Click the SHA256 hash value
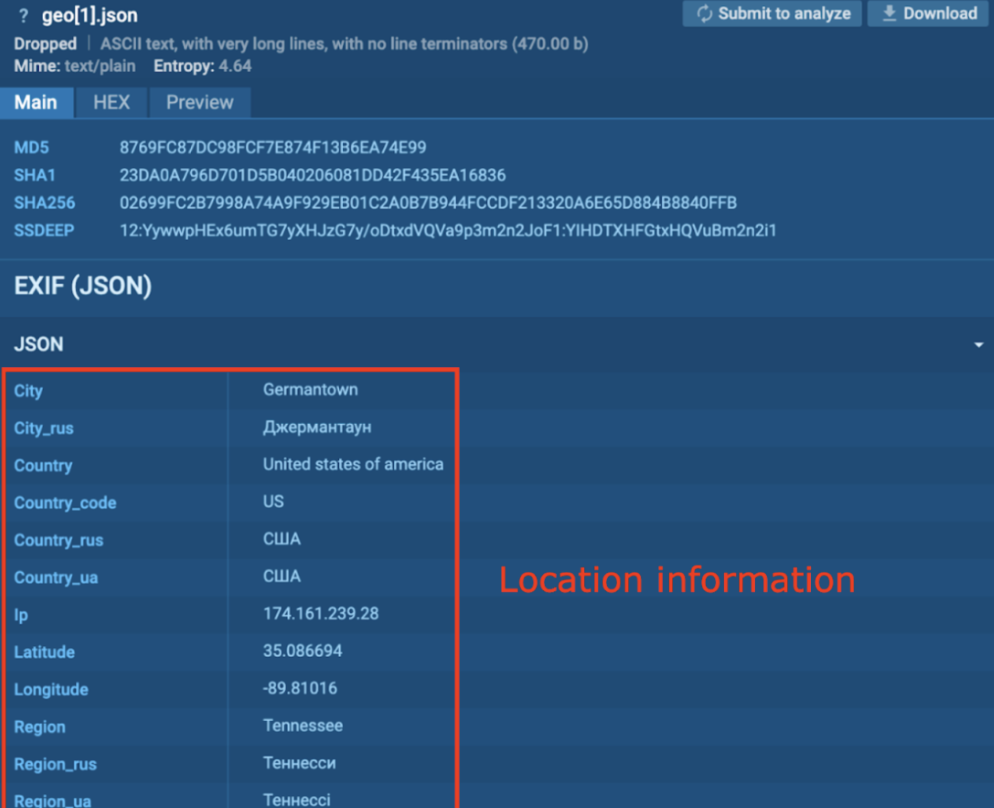This screenshot has height=808, width=994. point(428,203)
